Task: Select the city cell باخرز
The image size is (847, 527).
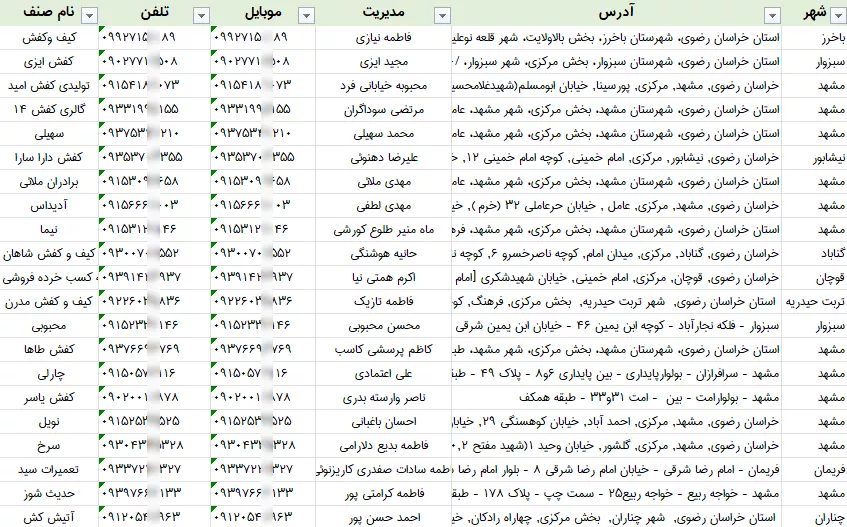Action: point(815,38)
